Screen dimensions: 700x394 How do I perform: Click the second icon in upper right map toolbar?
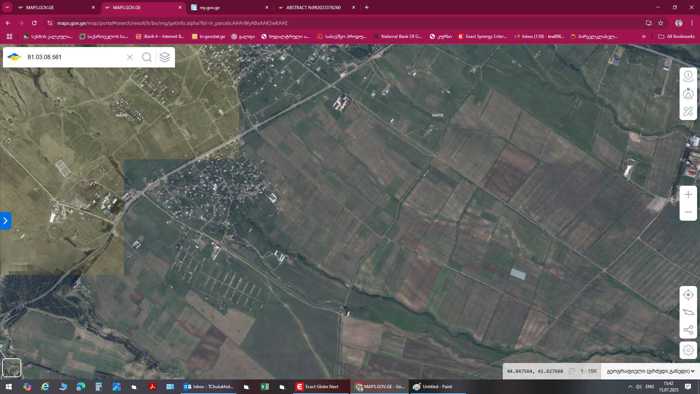tap(688, 94)
